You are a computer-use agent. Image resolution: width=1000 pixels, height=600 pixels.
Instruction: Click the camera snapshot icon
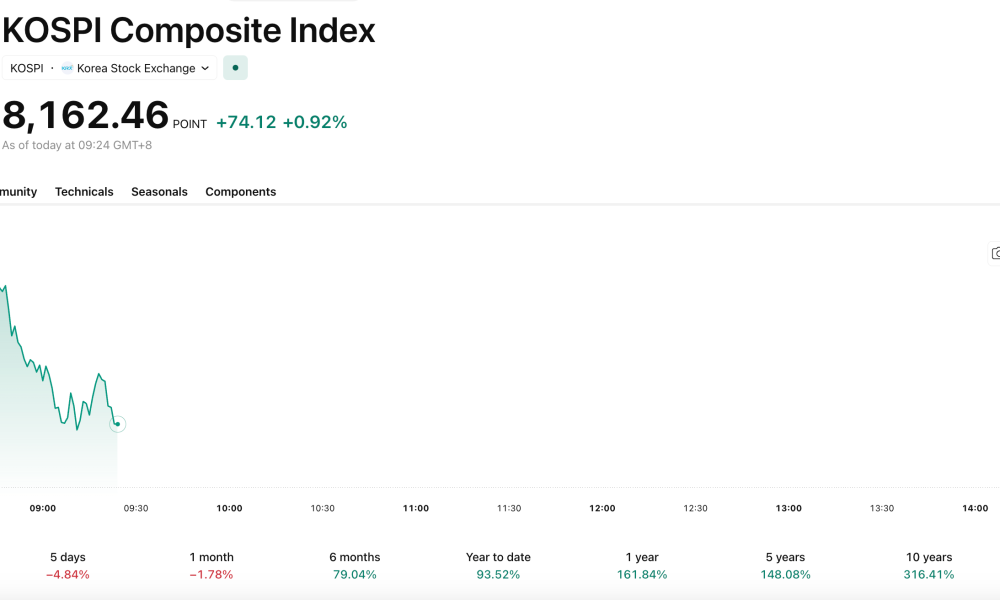[x=995, y=253]
